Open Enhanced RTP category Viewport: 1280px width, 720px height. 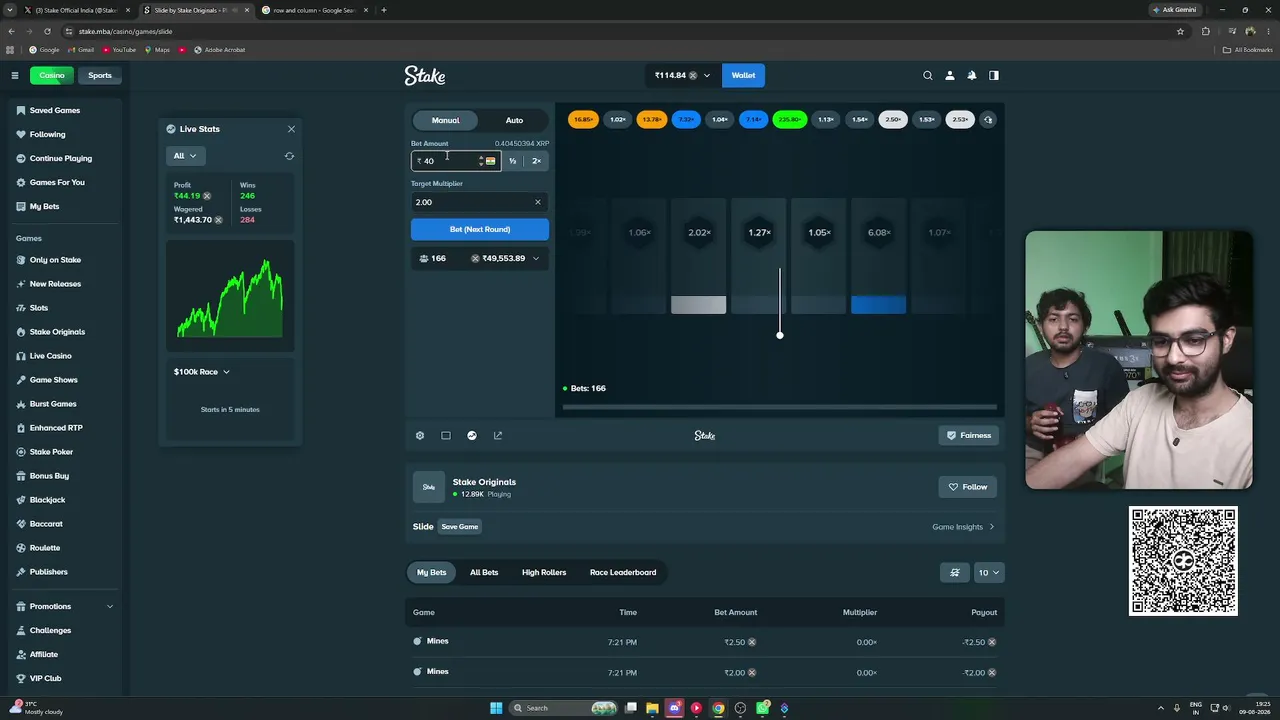coord(56,428)
